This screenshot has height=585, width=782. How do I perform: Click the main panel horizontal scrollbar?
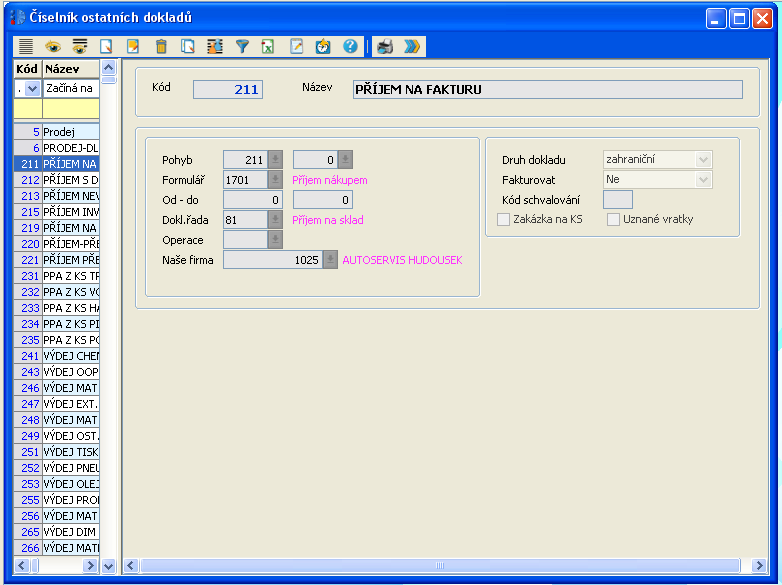438,566
